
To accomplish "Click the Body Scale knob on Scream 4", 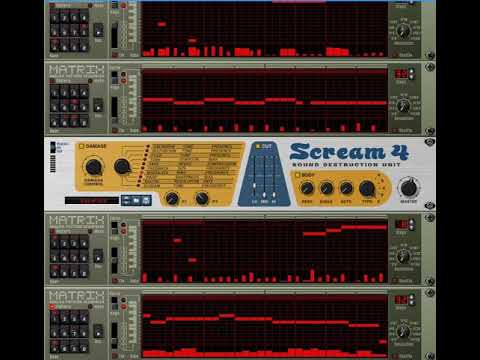I will pyautogui.click(x=326, y=188).
